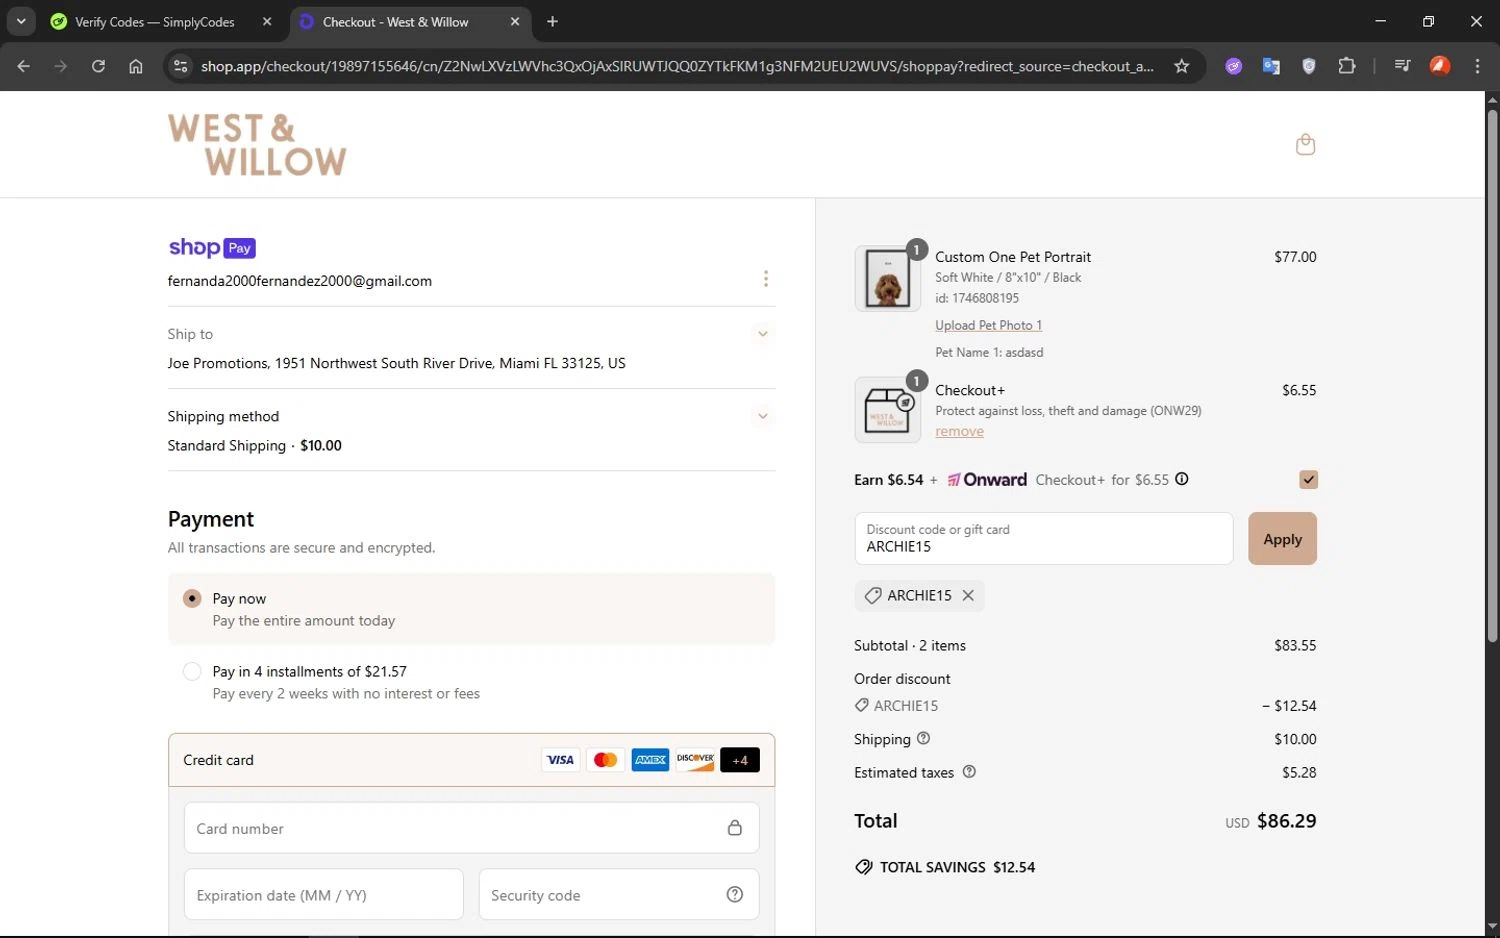
Task: Bookmark this page with star icon
Action: [x=1182, y=66]
